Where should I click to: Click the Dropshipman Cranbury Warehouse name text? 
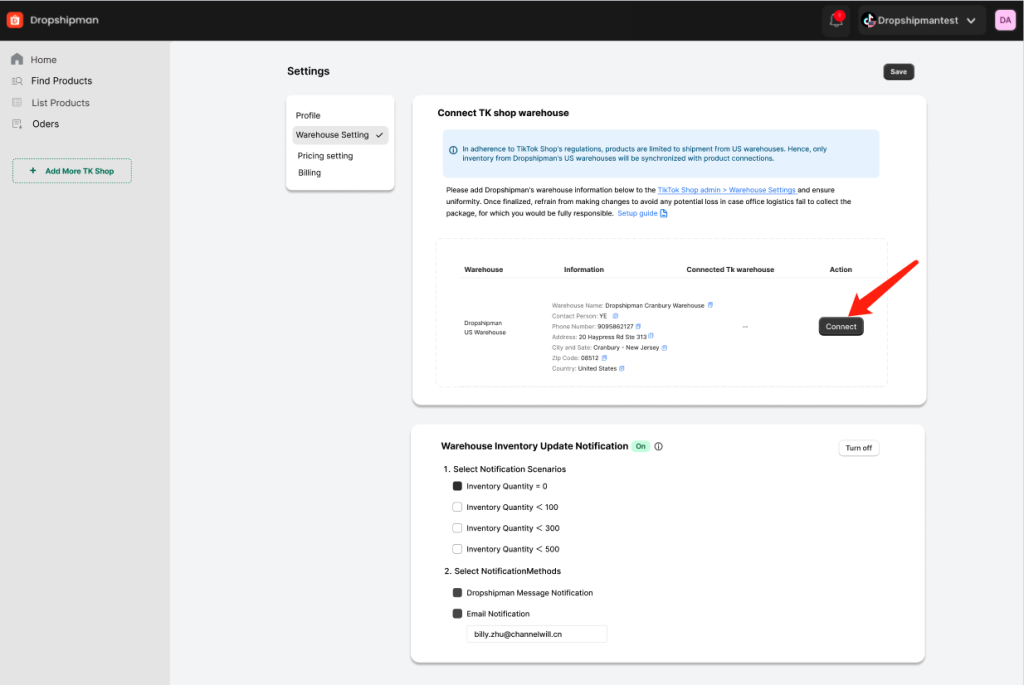click(654, 306)
